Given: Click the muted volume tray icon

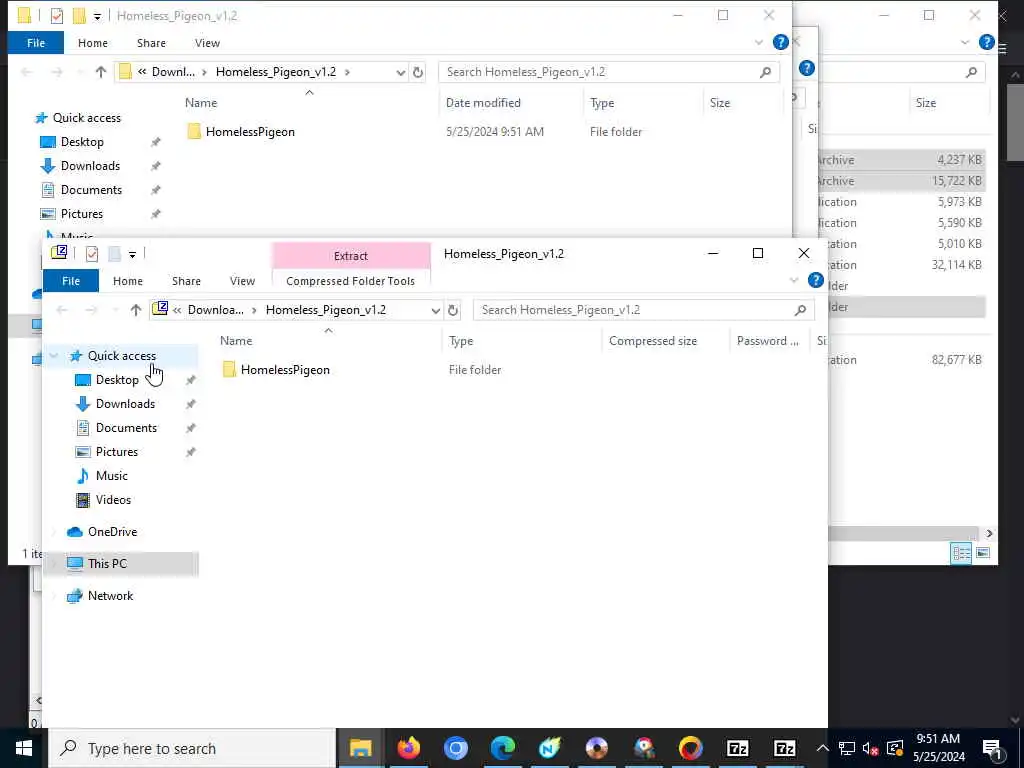Looking at the screenshot, I should tap(871, 749).
